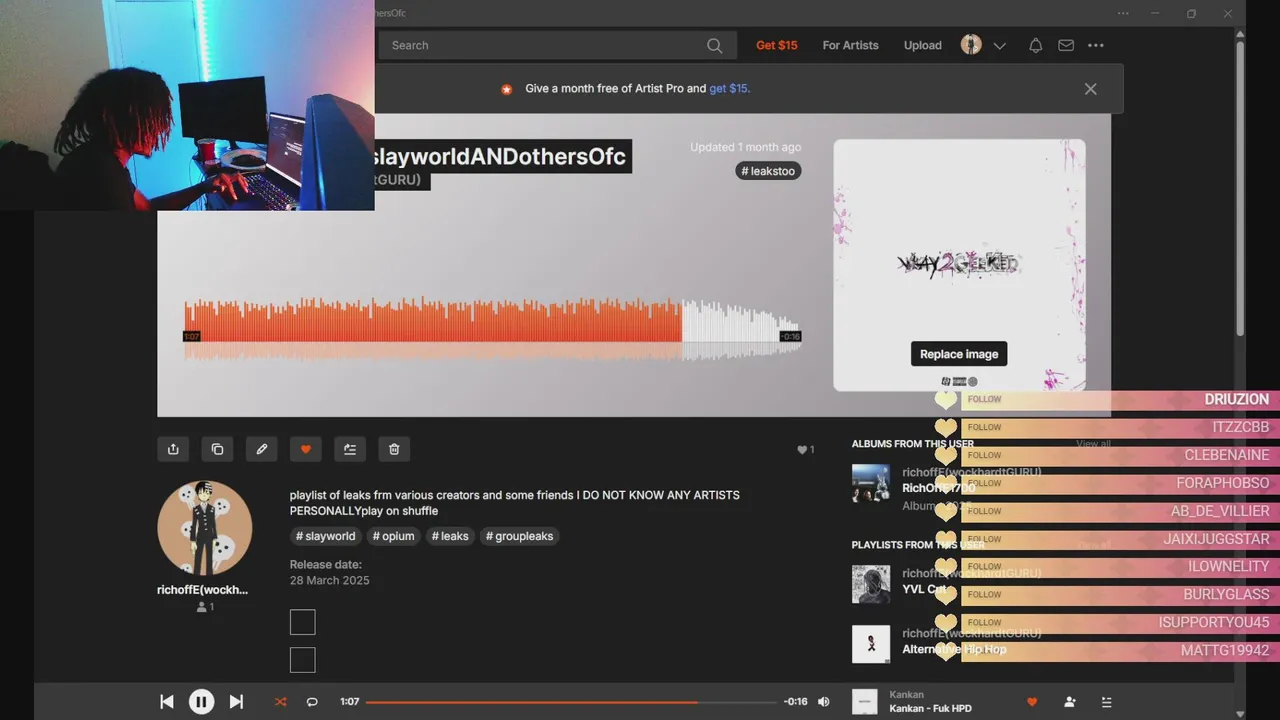Open the Next up queue list icon
This screenshot has height=720, width=1280.
coord(1106,702)
